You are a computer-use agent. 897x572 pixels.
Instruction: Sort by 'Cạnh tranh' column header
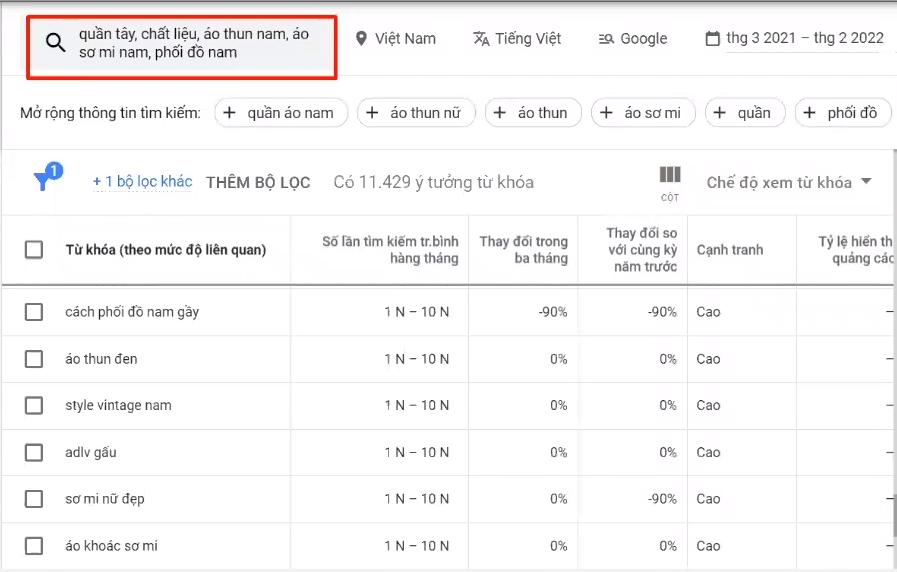click(730, 249)
